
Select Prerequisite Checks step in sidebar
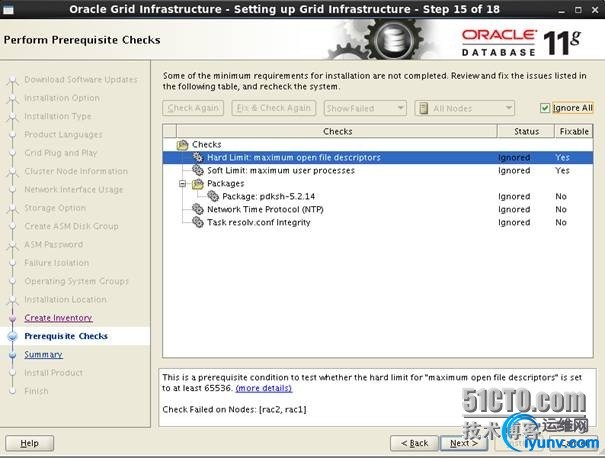coord(66,336)
